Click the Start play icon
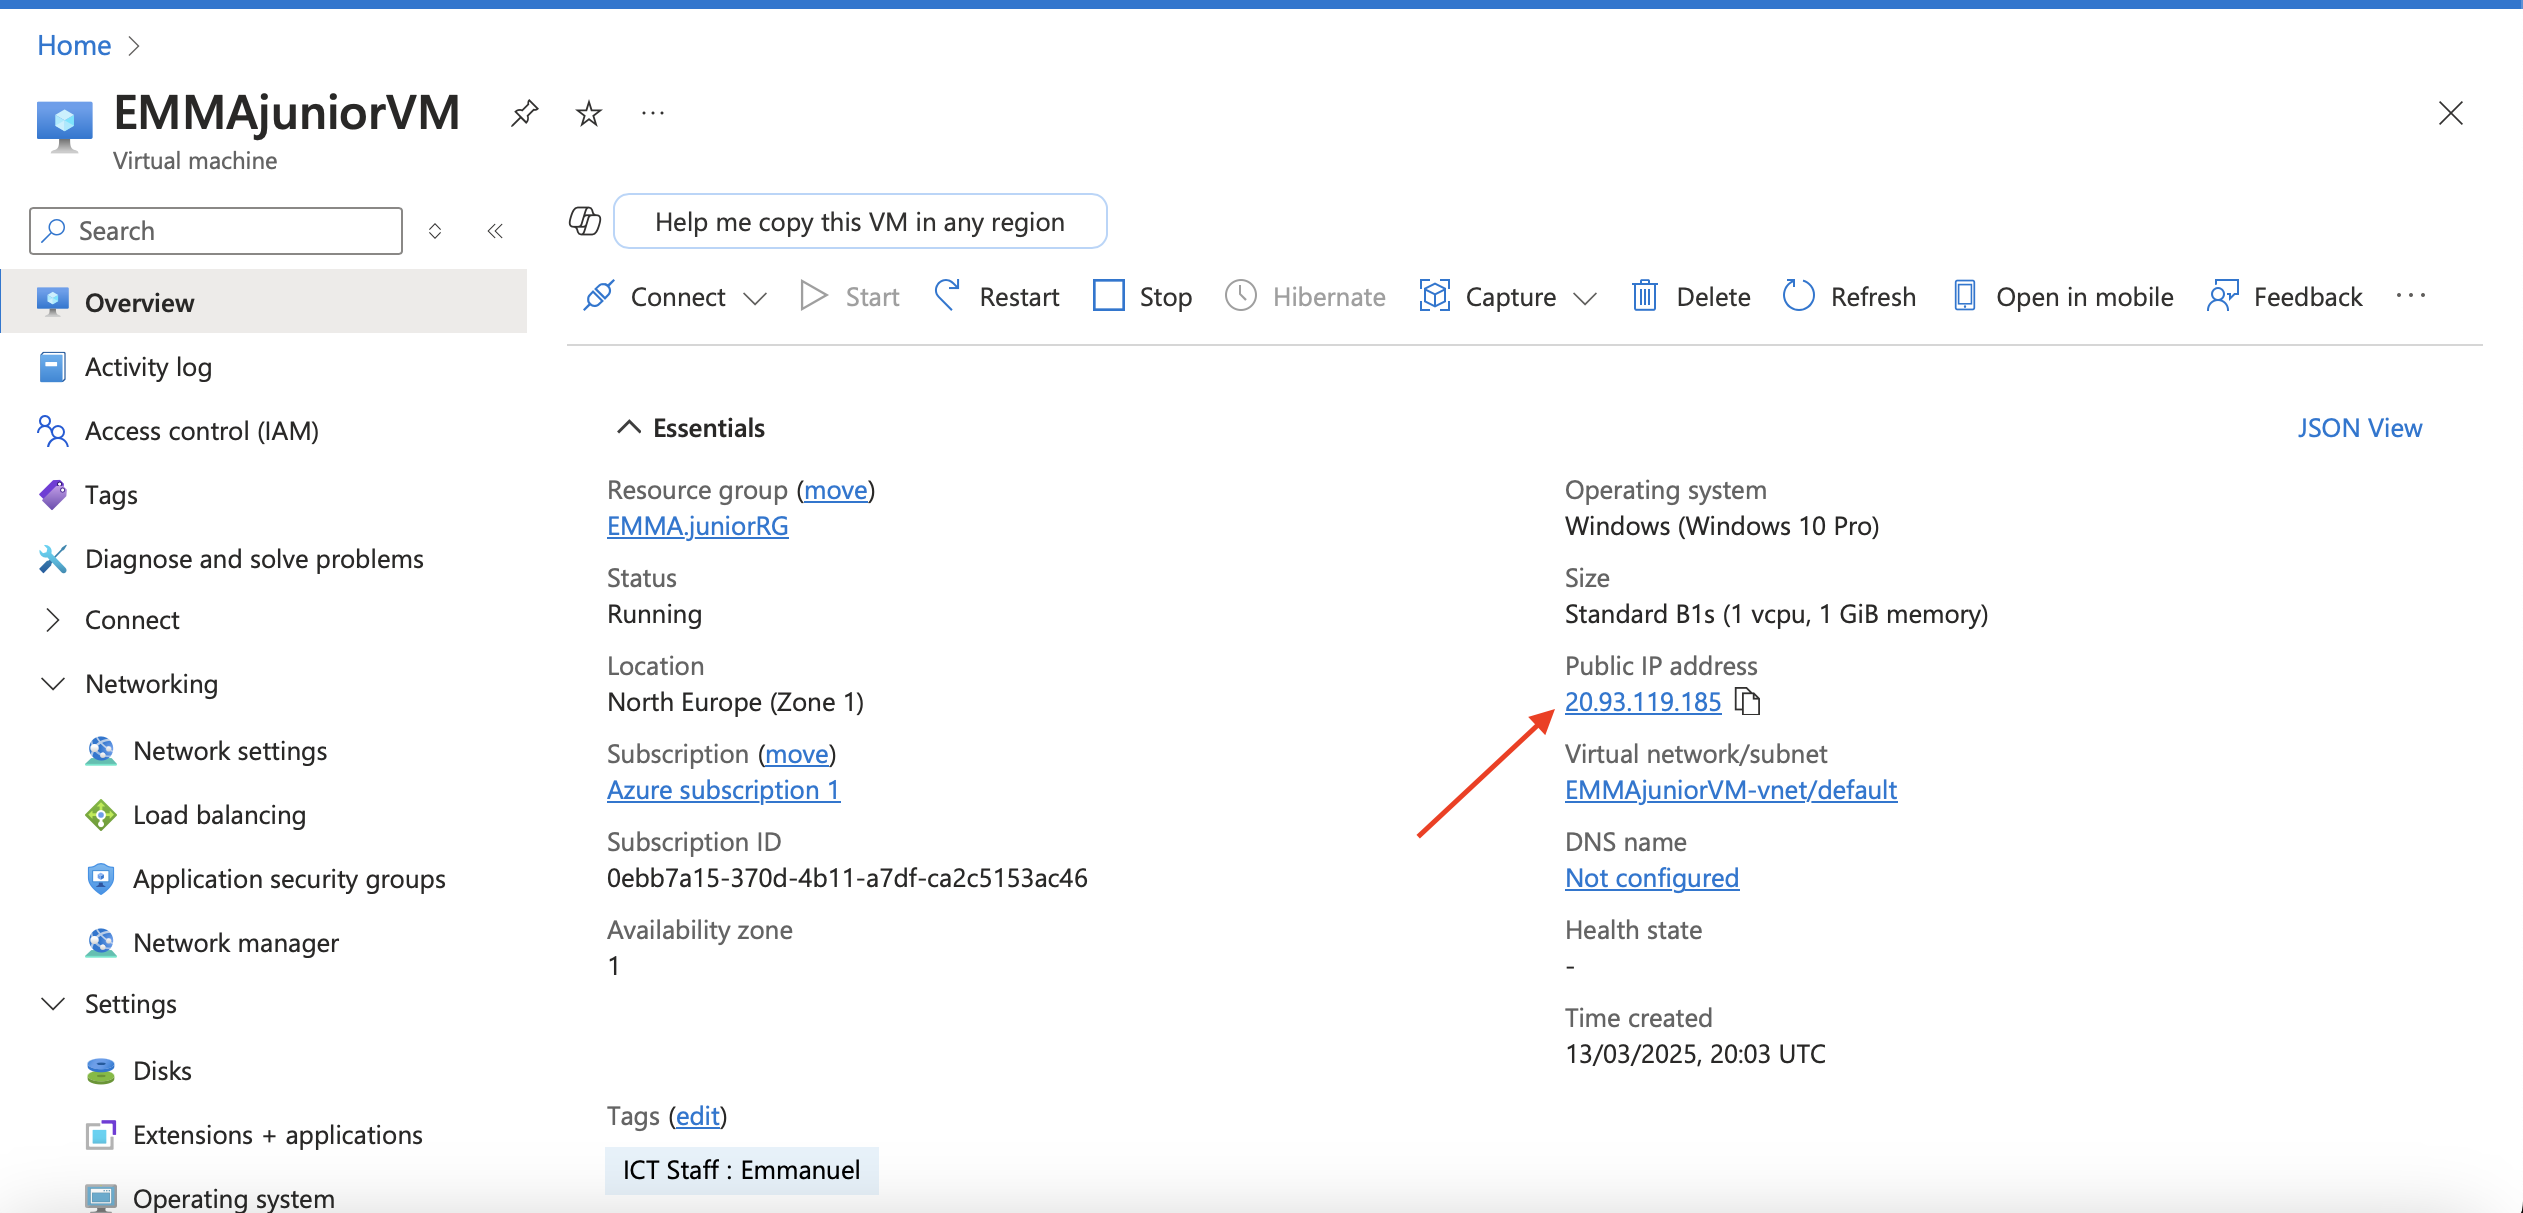This screenshot has height=1213, width=2523. tap(814, 296)
